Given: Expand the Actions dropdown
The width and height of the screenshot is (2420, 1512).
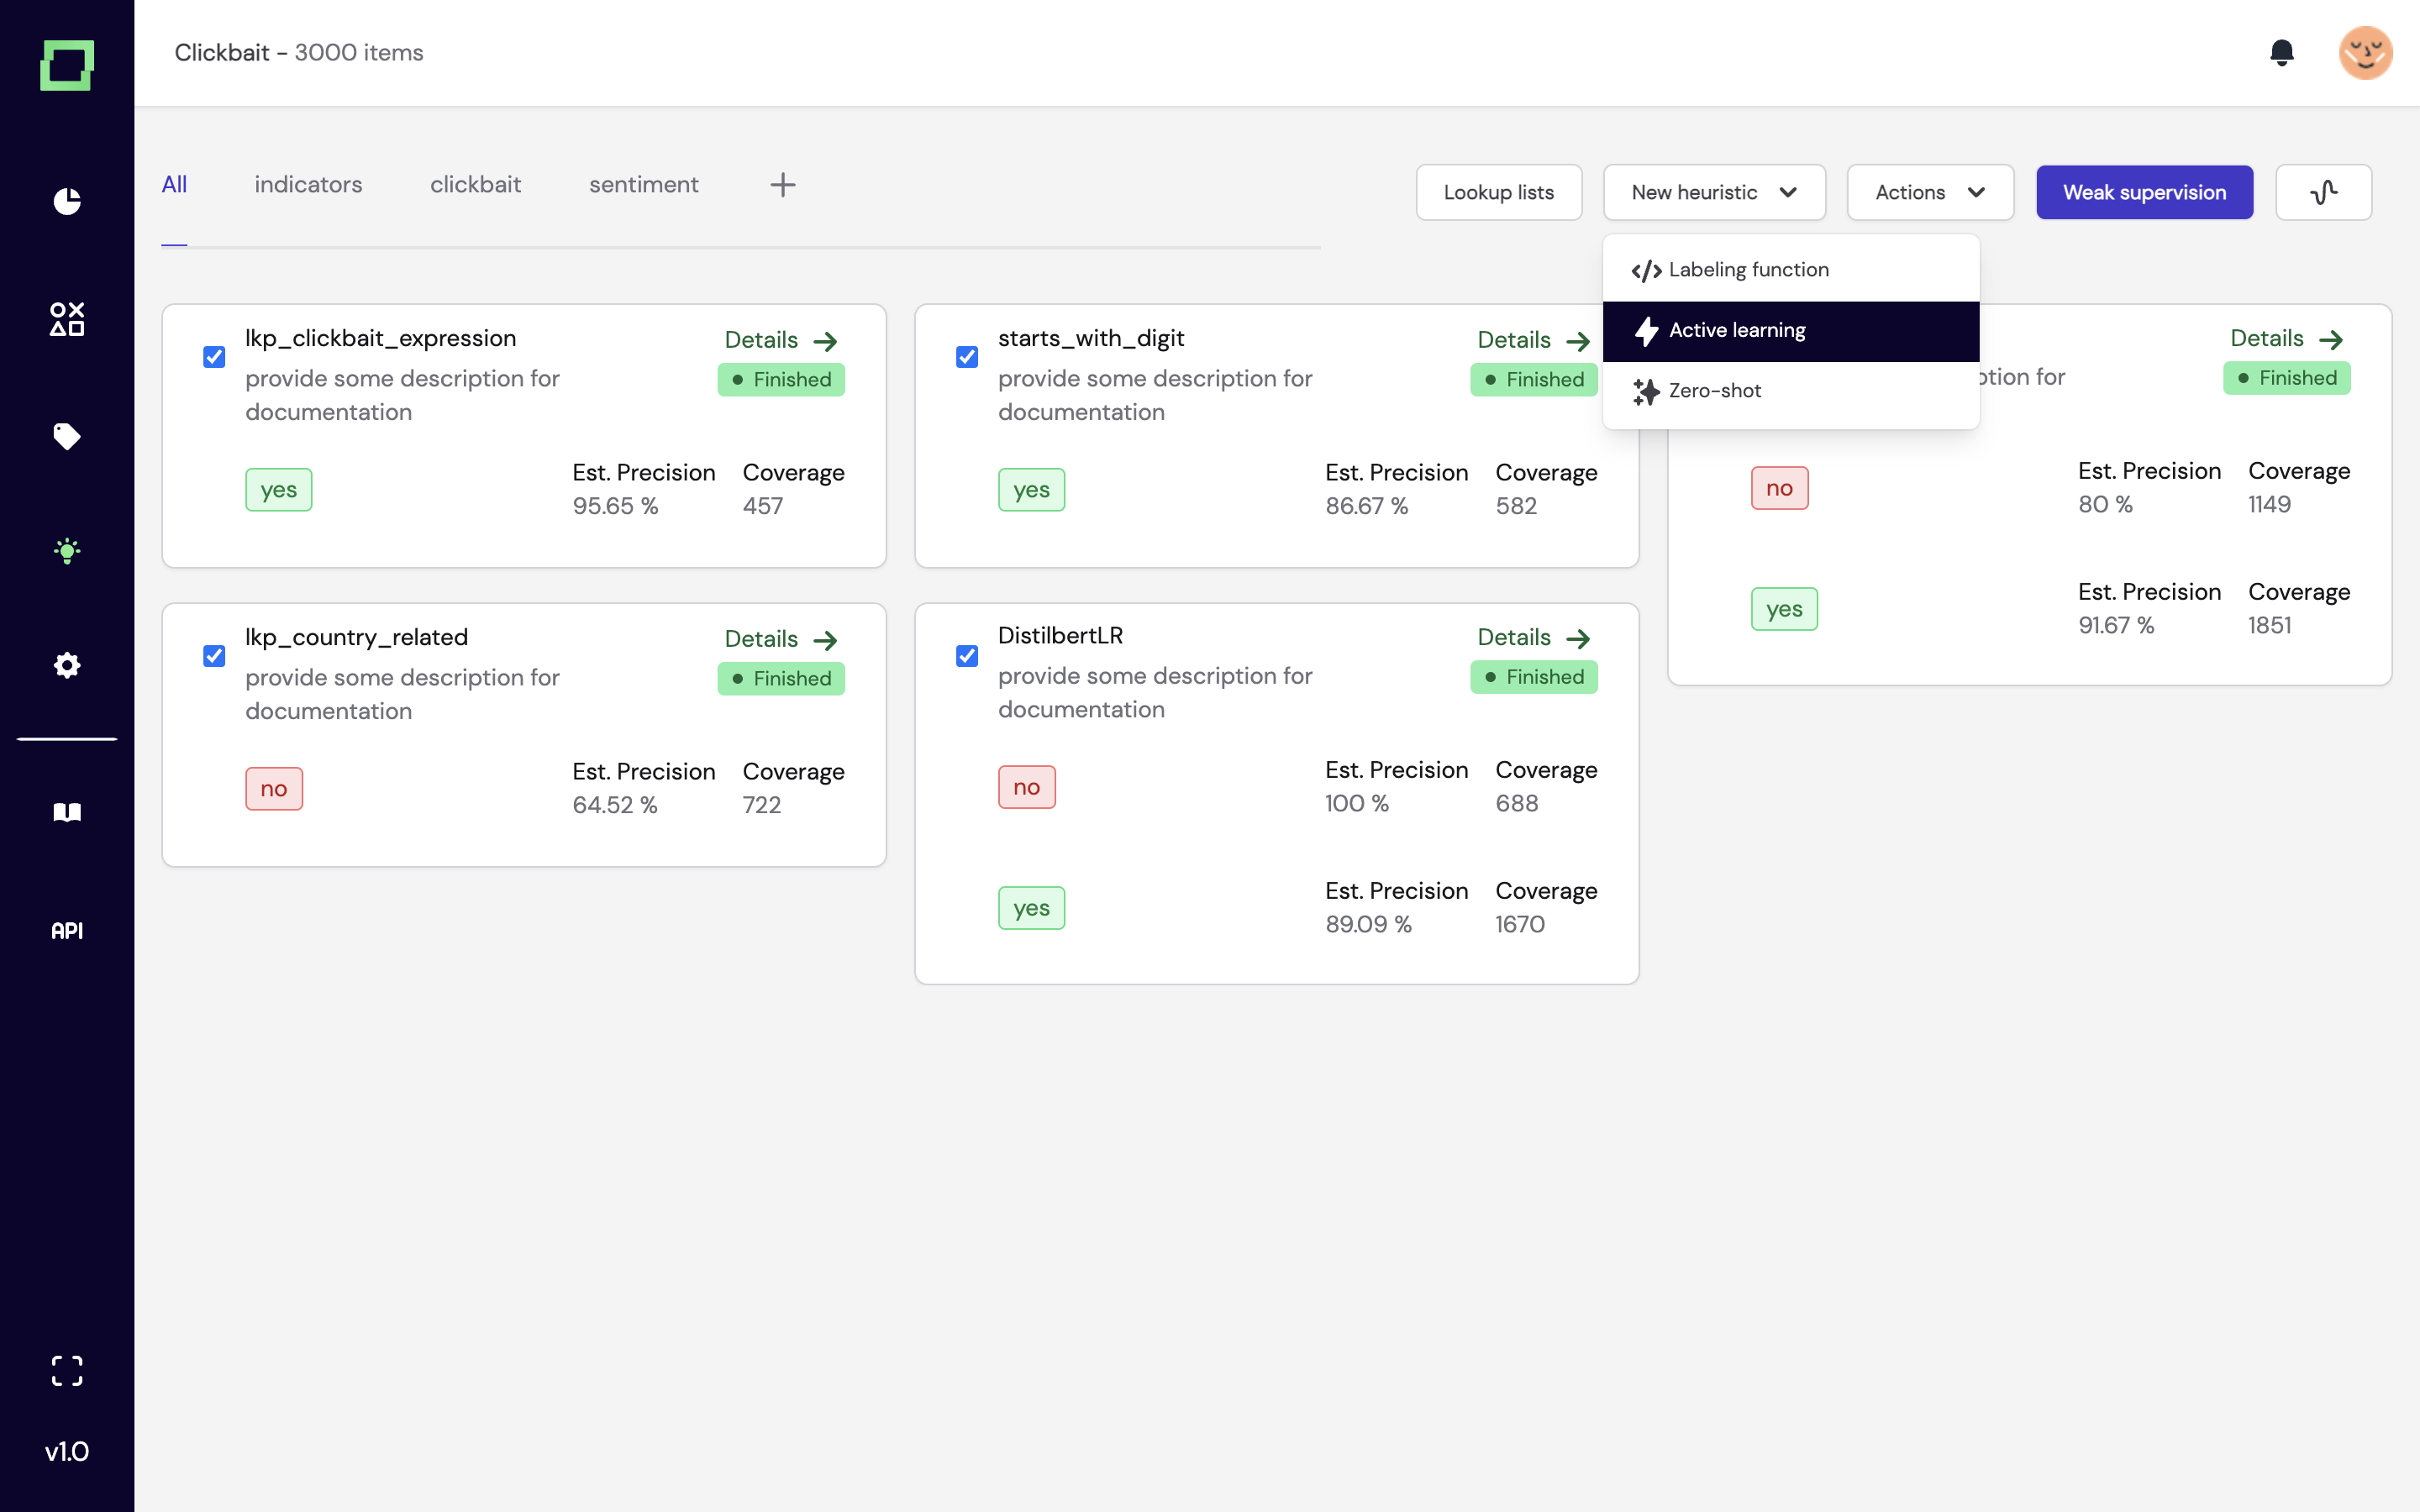Looking at the screenshot, I should click(1929, 192).
